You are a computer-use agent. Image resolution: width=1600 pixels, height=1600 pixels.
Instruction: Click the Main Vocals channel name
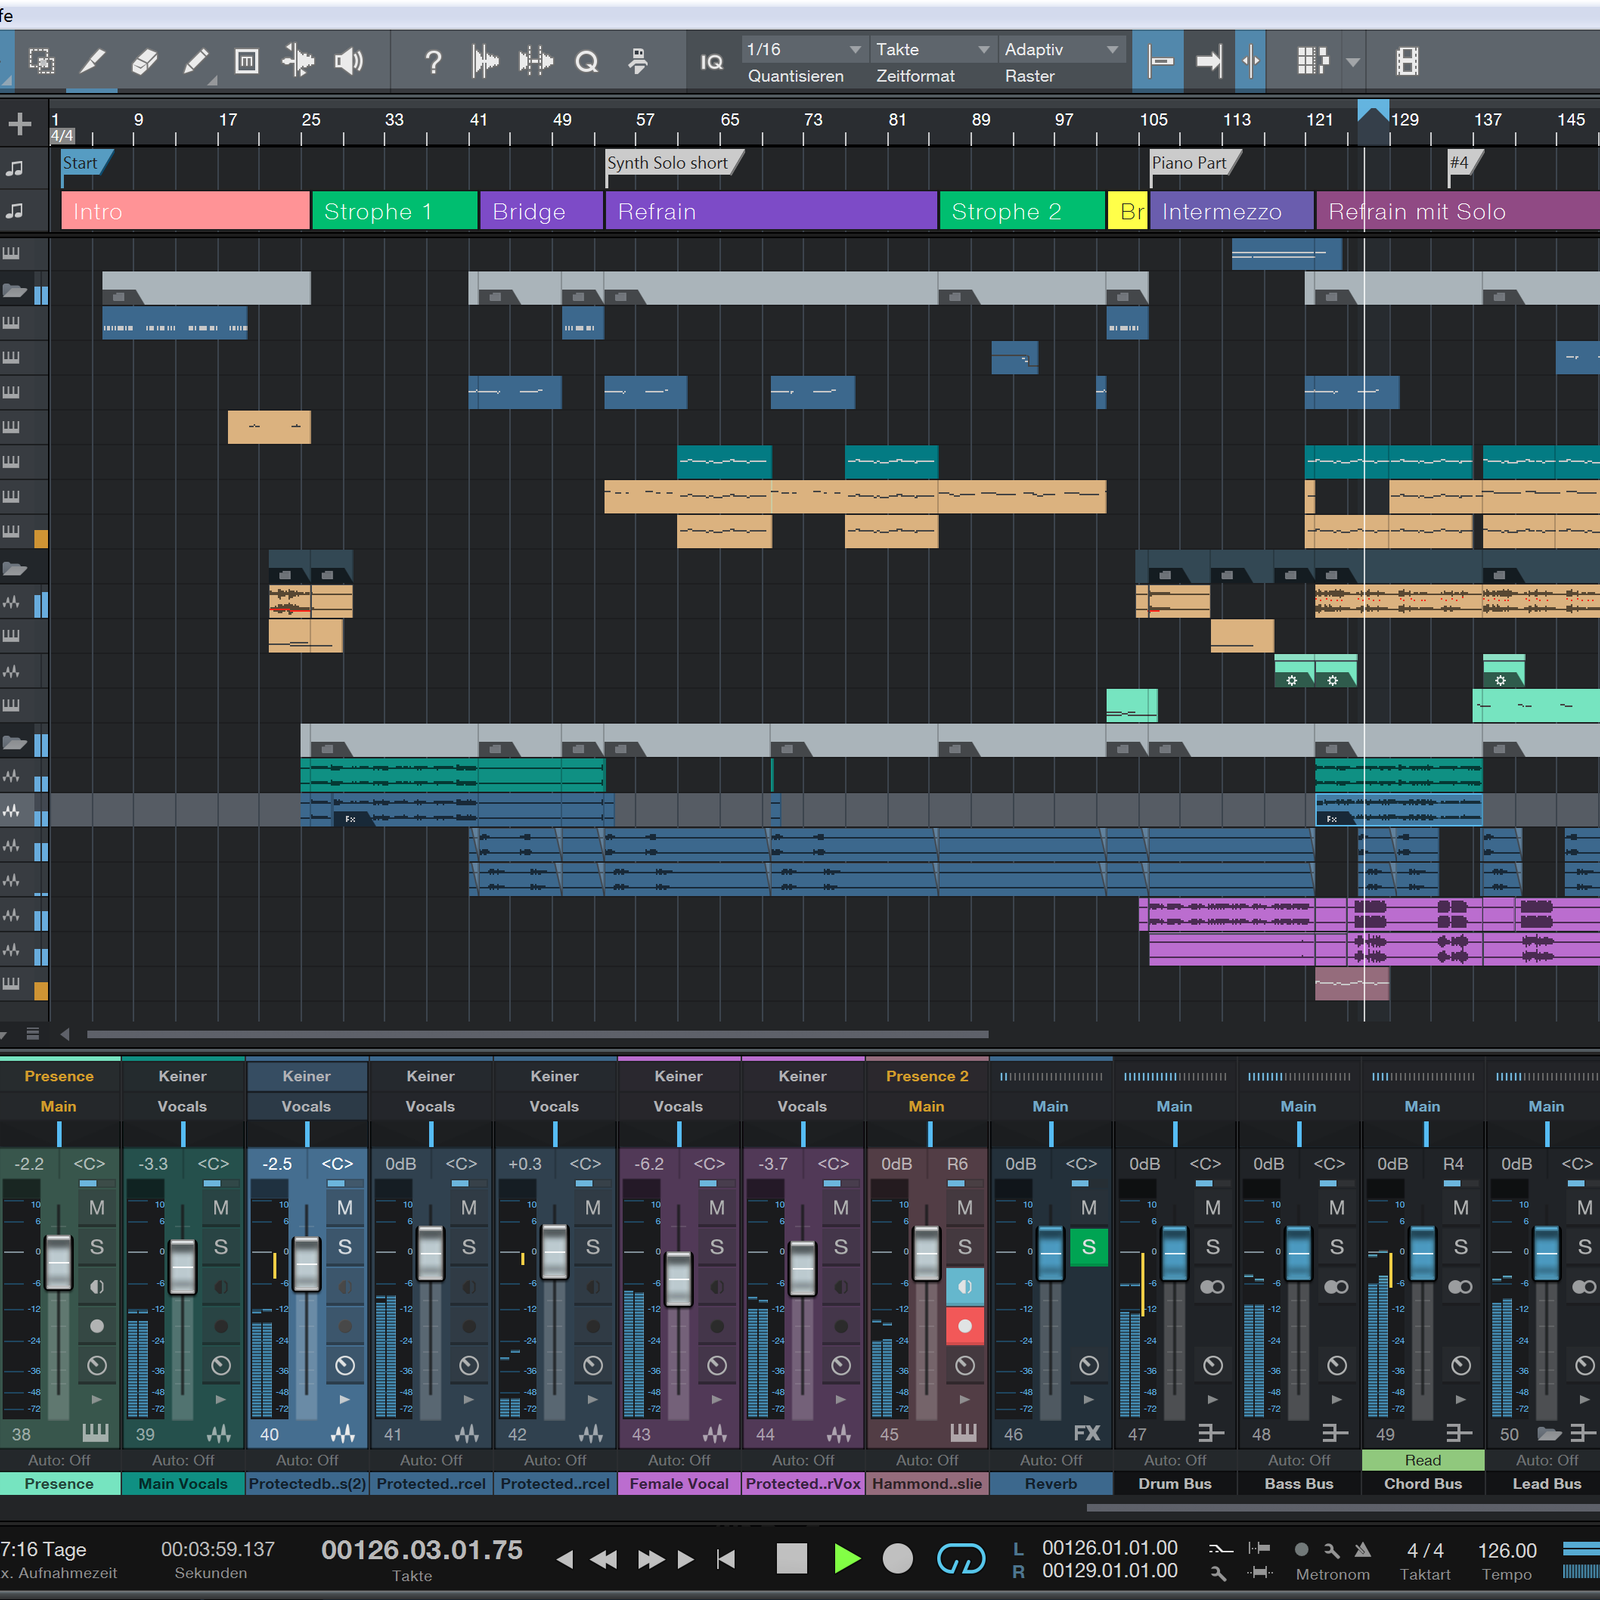[x=183, y=1484]
